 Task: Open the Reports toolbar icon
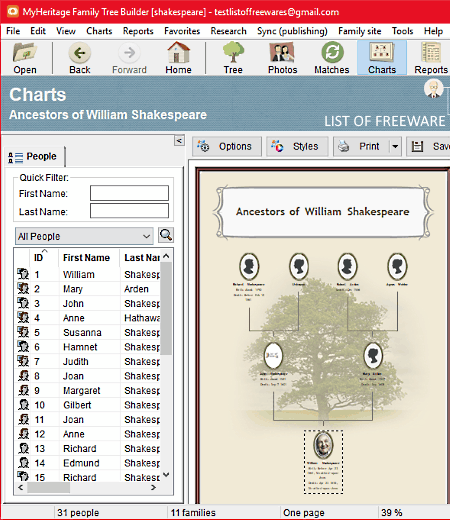[431, 58]
